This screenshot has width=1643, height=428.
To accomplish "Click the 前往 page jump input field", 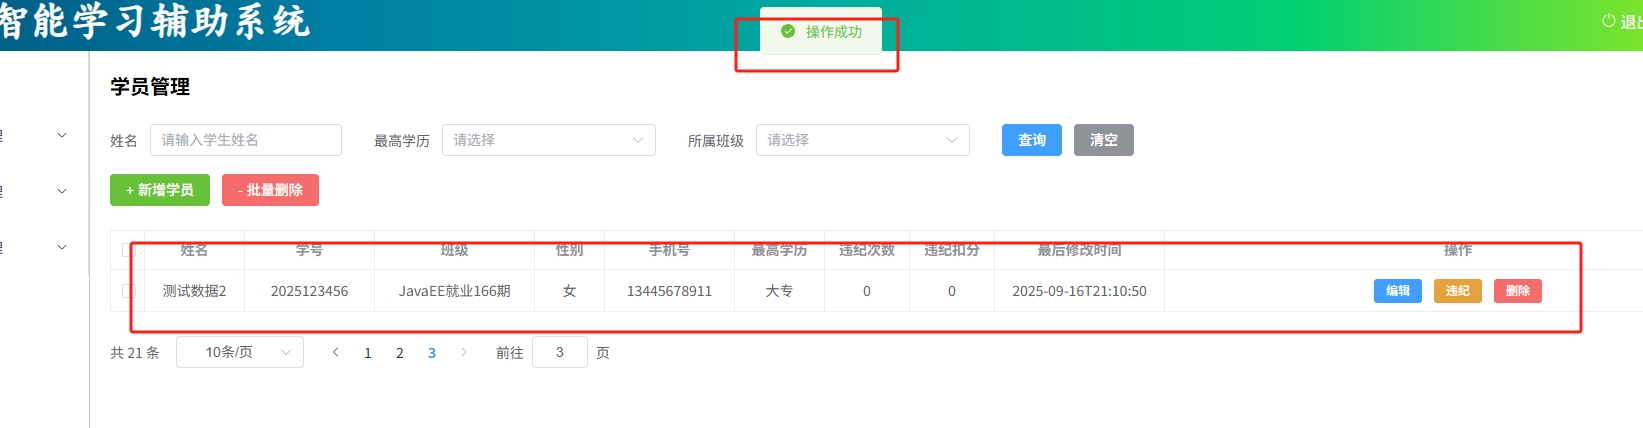I will tap(560, 352).
